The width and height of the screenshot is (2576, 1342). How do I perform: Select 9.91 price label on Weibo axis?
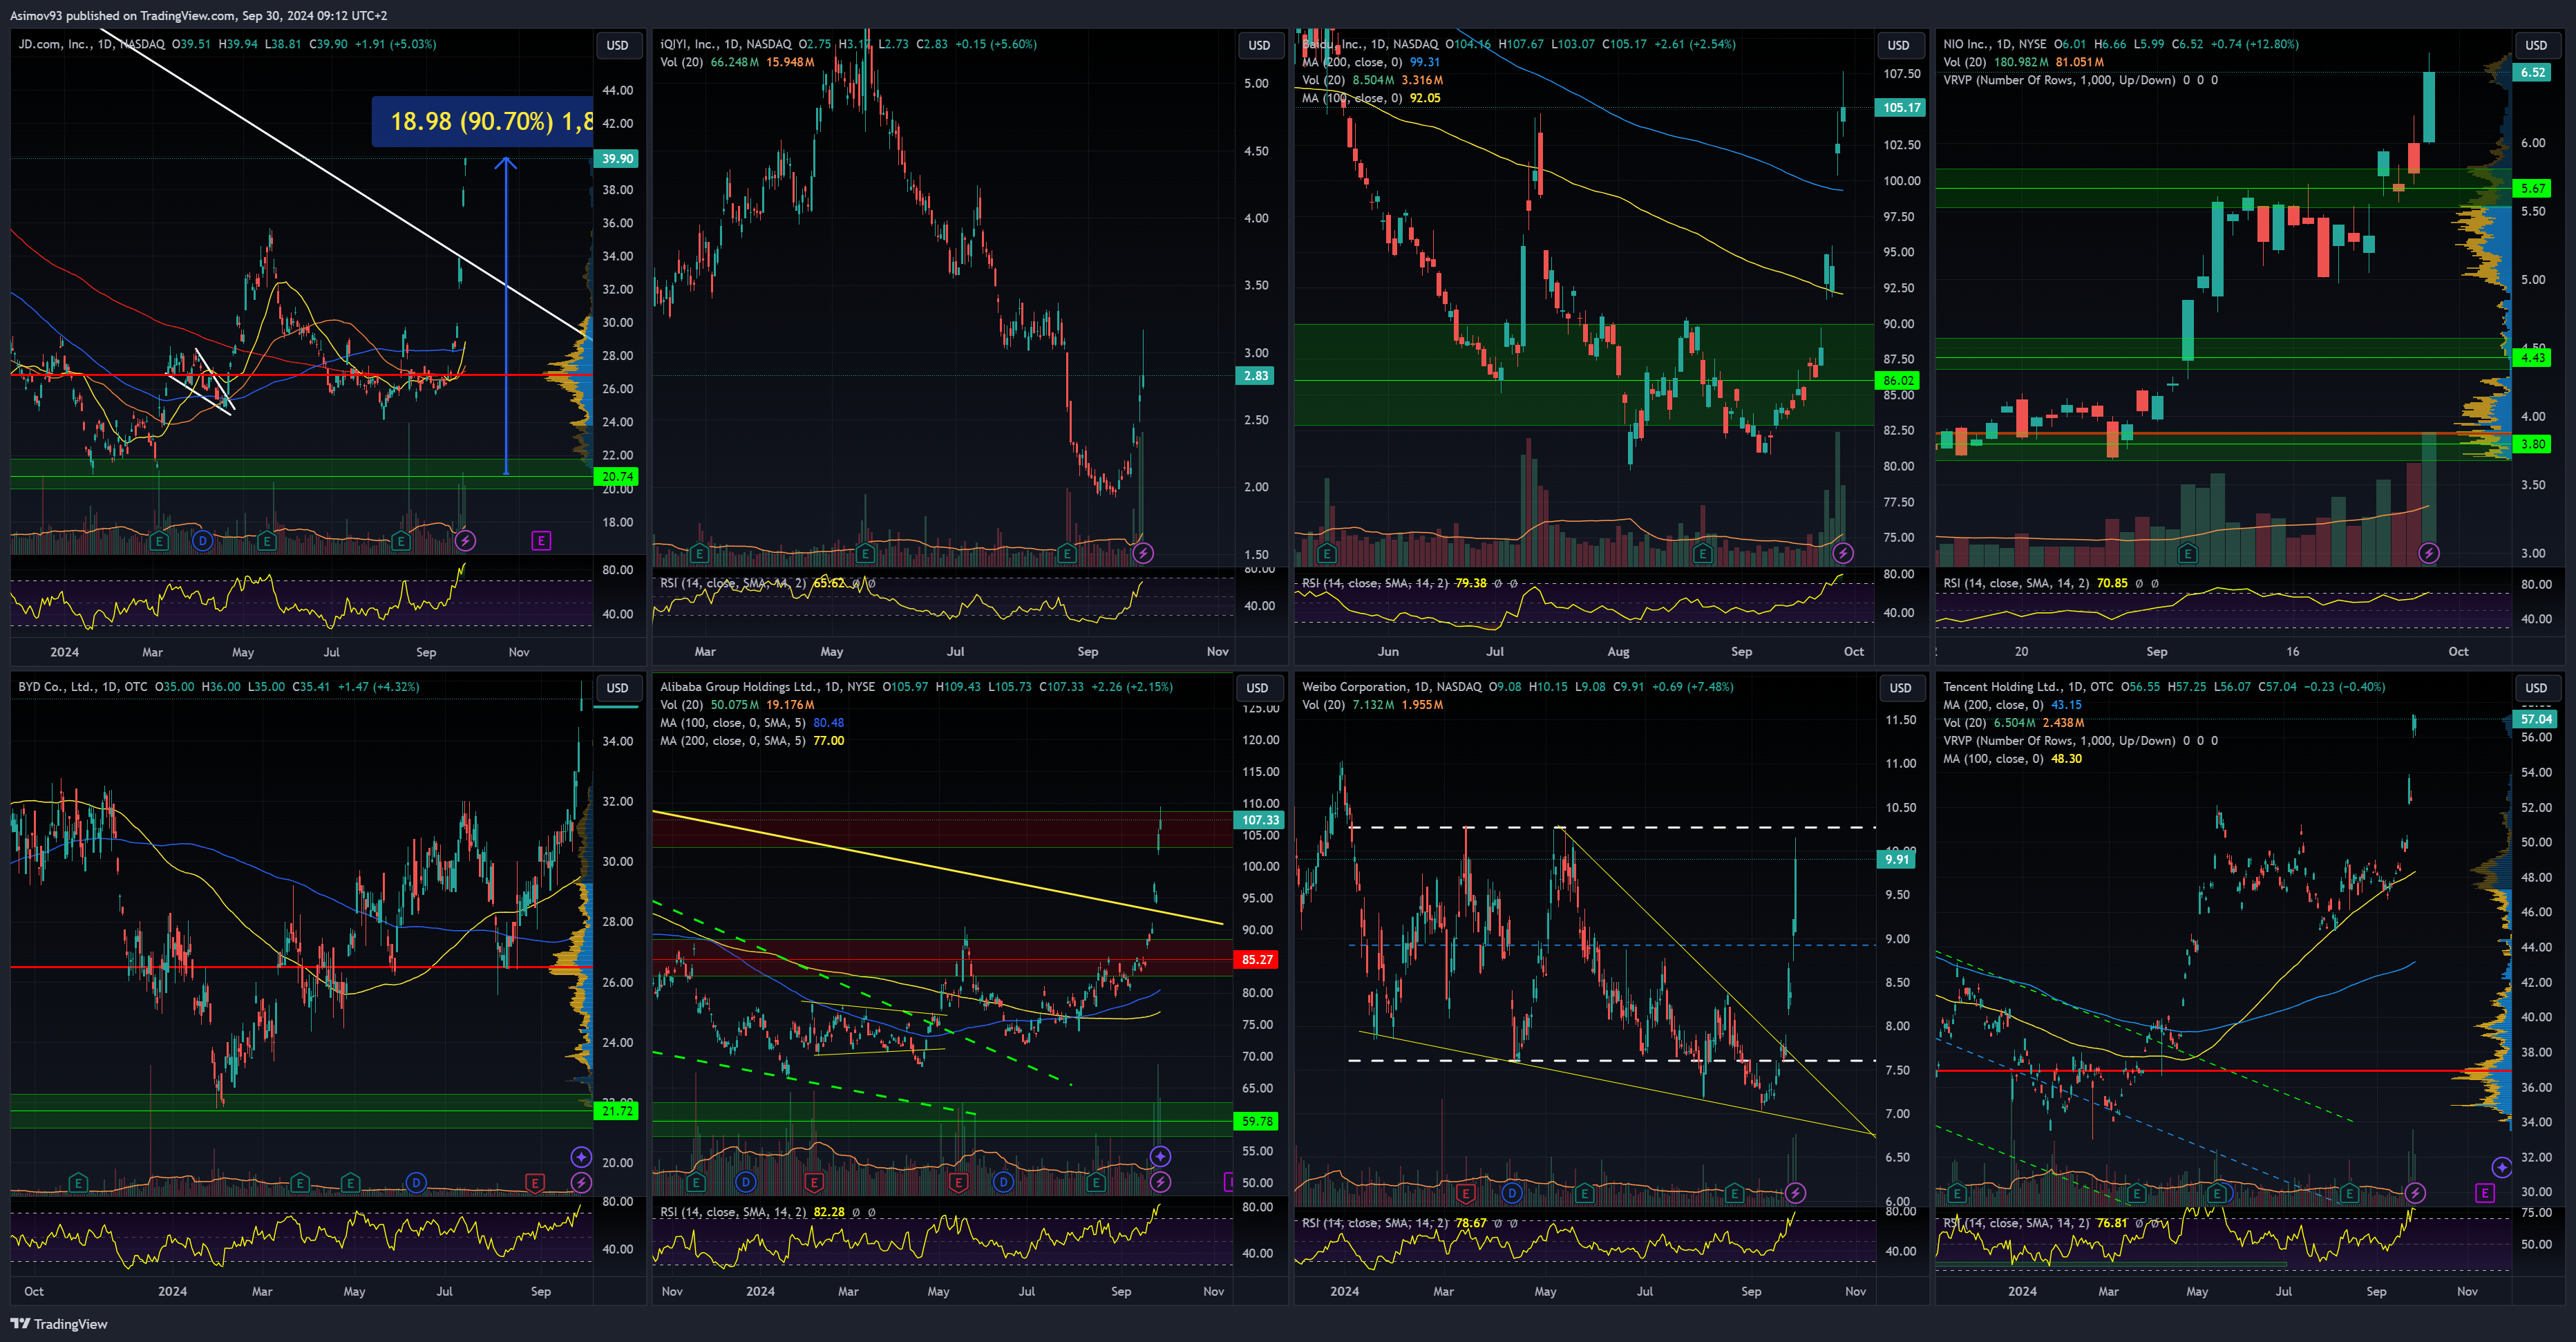[x=1897, y=859]
